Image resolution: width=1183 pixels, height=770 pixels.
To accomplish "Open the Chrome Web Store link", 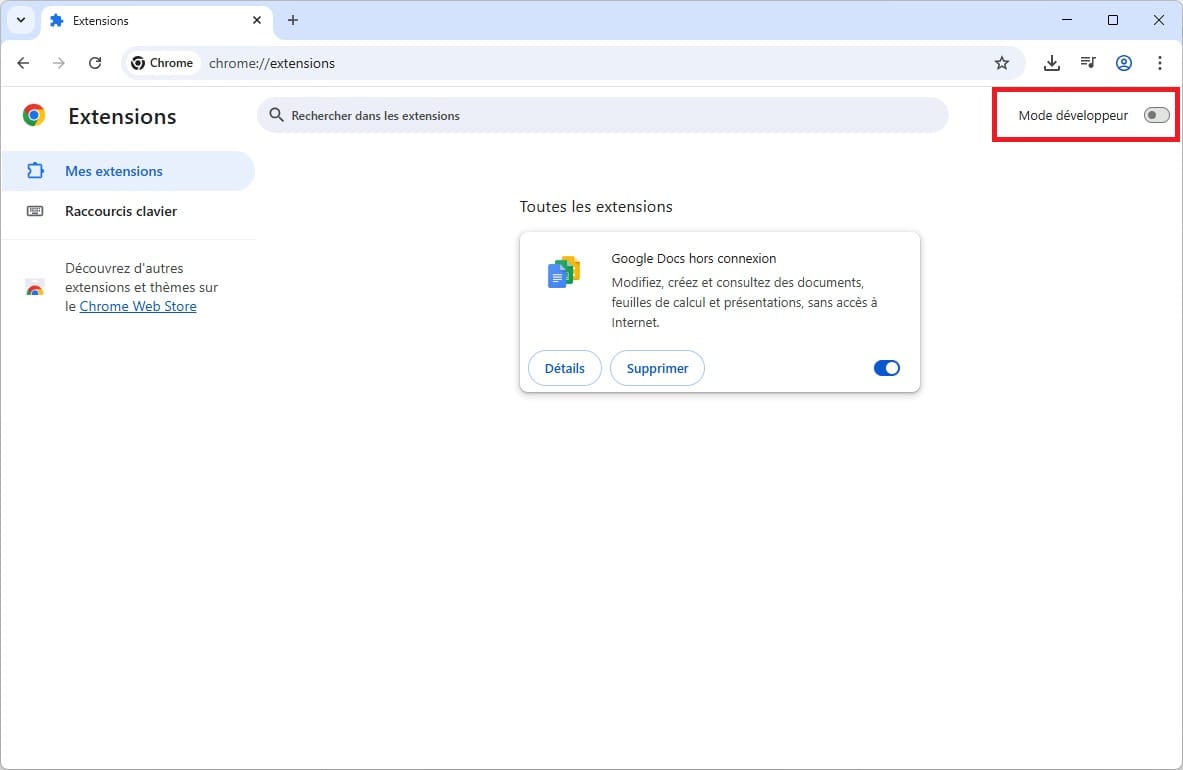I will [138, 306].
